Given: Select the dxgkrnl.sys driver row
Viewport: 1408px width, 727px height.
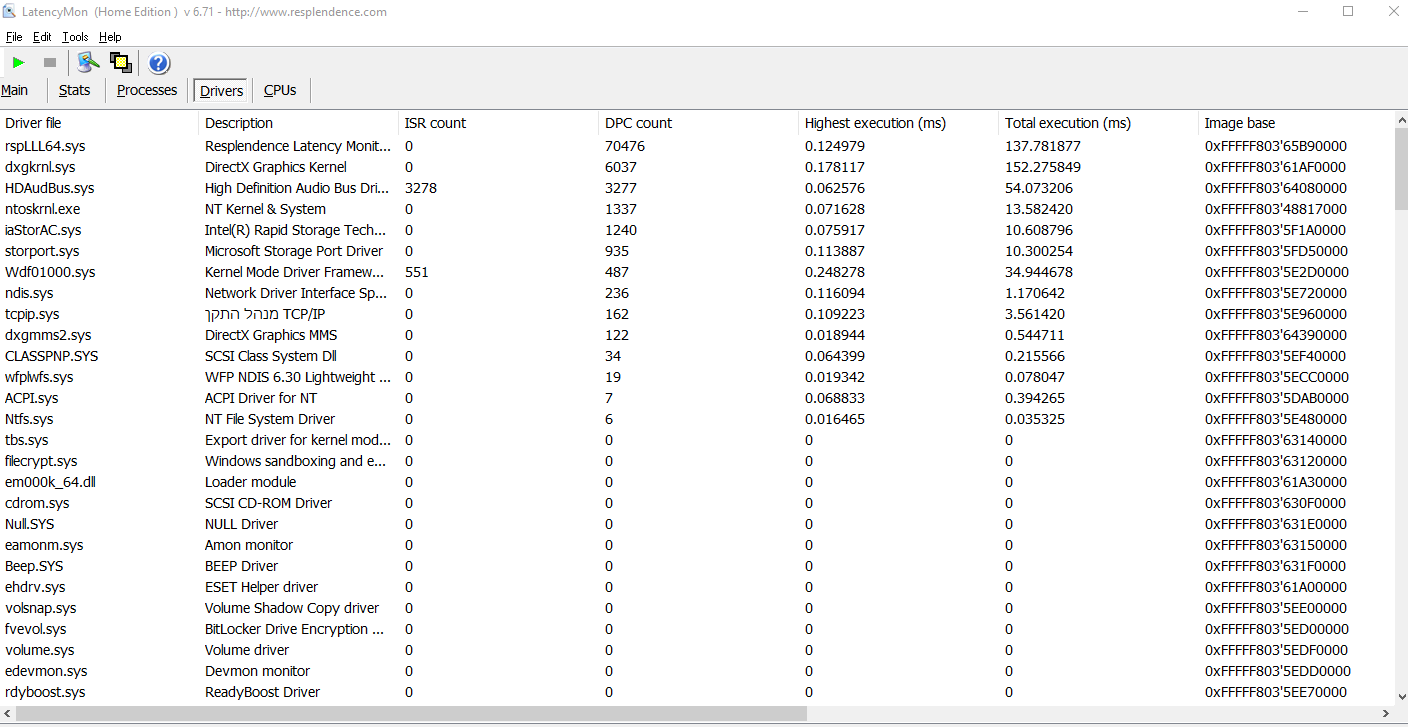Looking at the screenshot, I should (x=696, y=167).
